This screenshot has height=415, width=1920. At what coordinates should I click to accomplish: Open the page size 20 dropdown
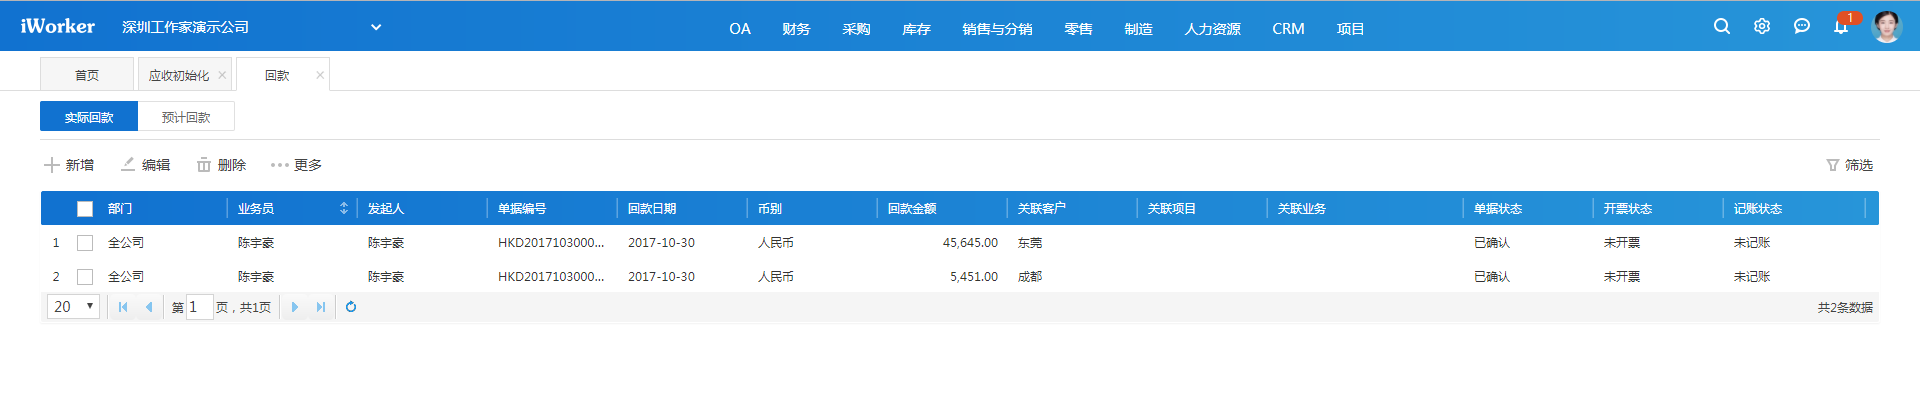point(73,307)
